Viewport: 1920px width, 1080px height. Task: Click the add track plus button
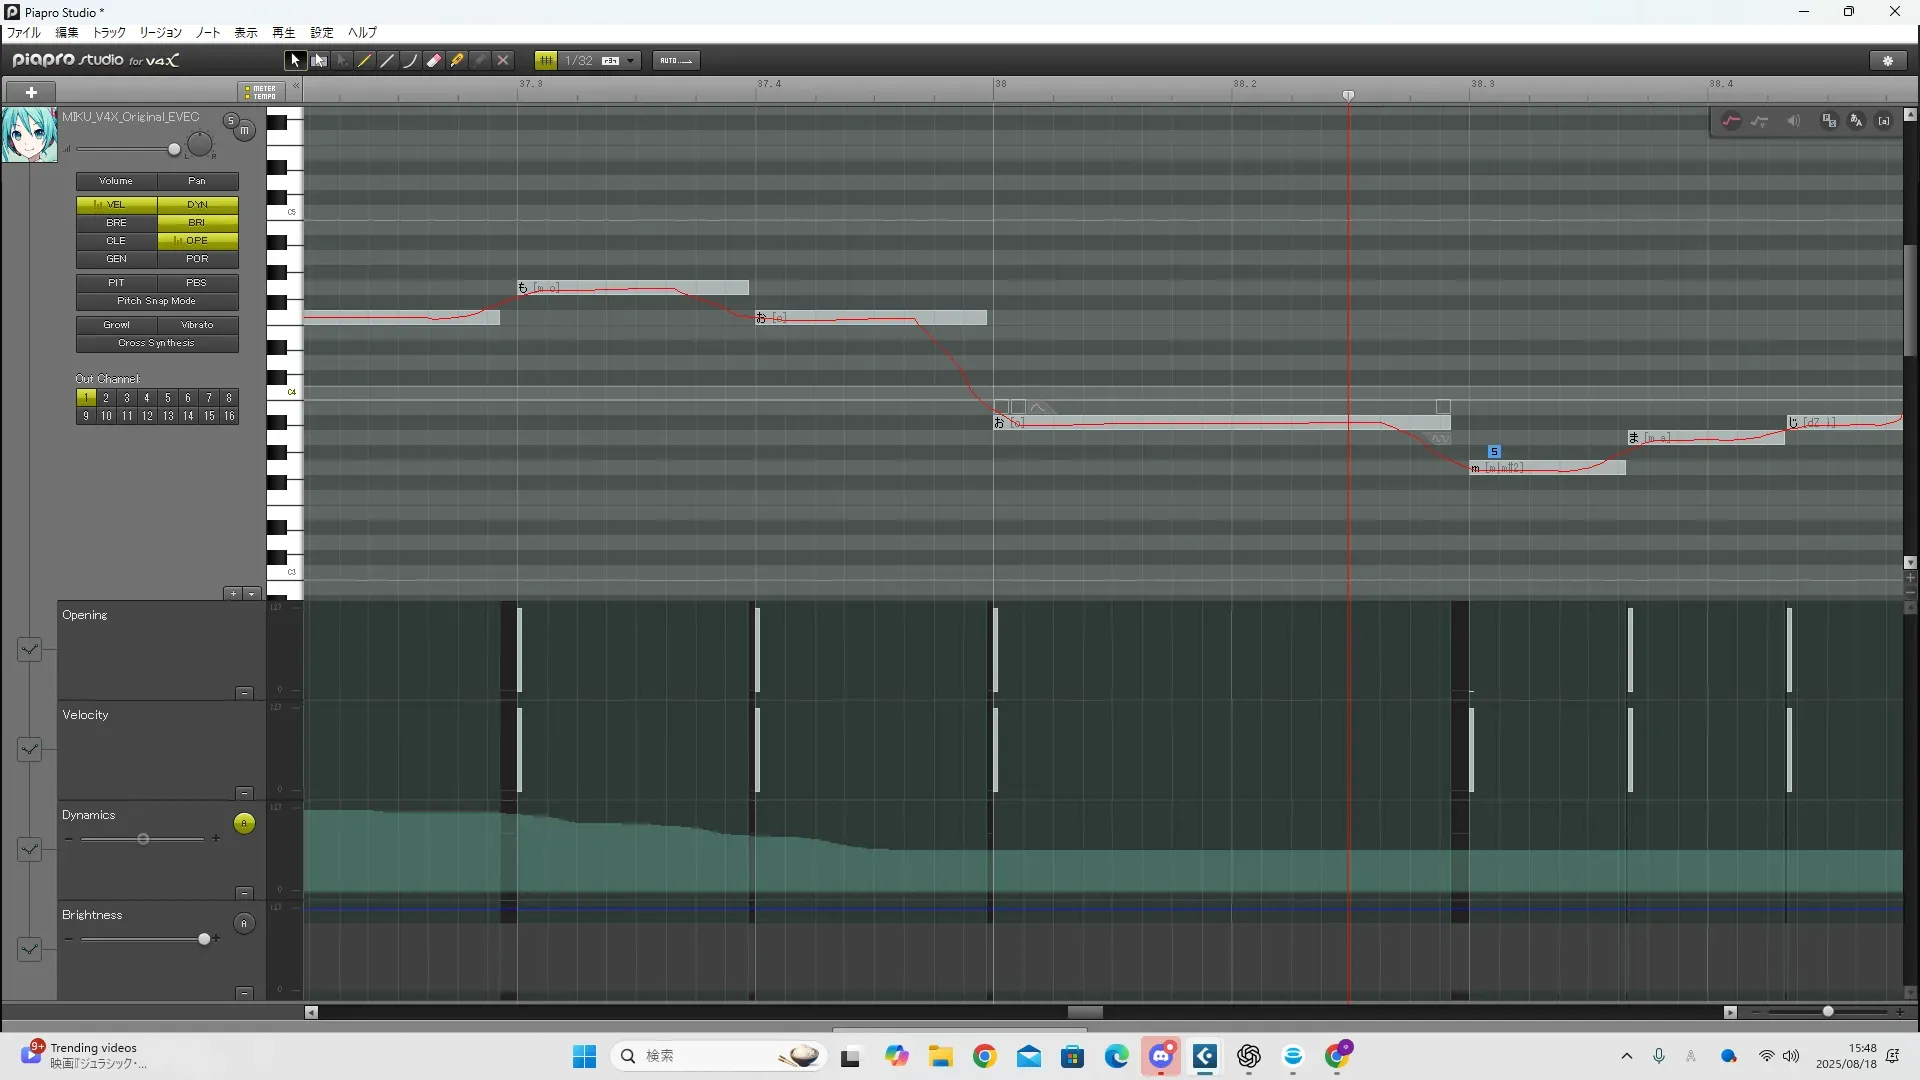(x=31, y=92)
